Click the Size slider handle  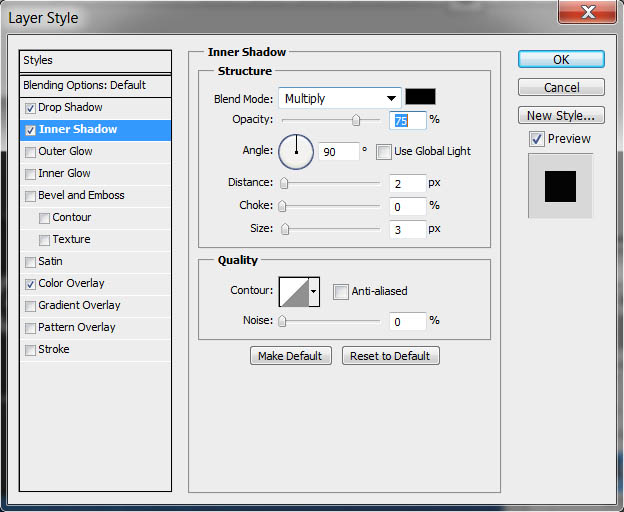[x=285, y=229]
